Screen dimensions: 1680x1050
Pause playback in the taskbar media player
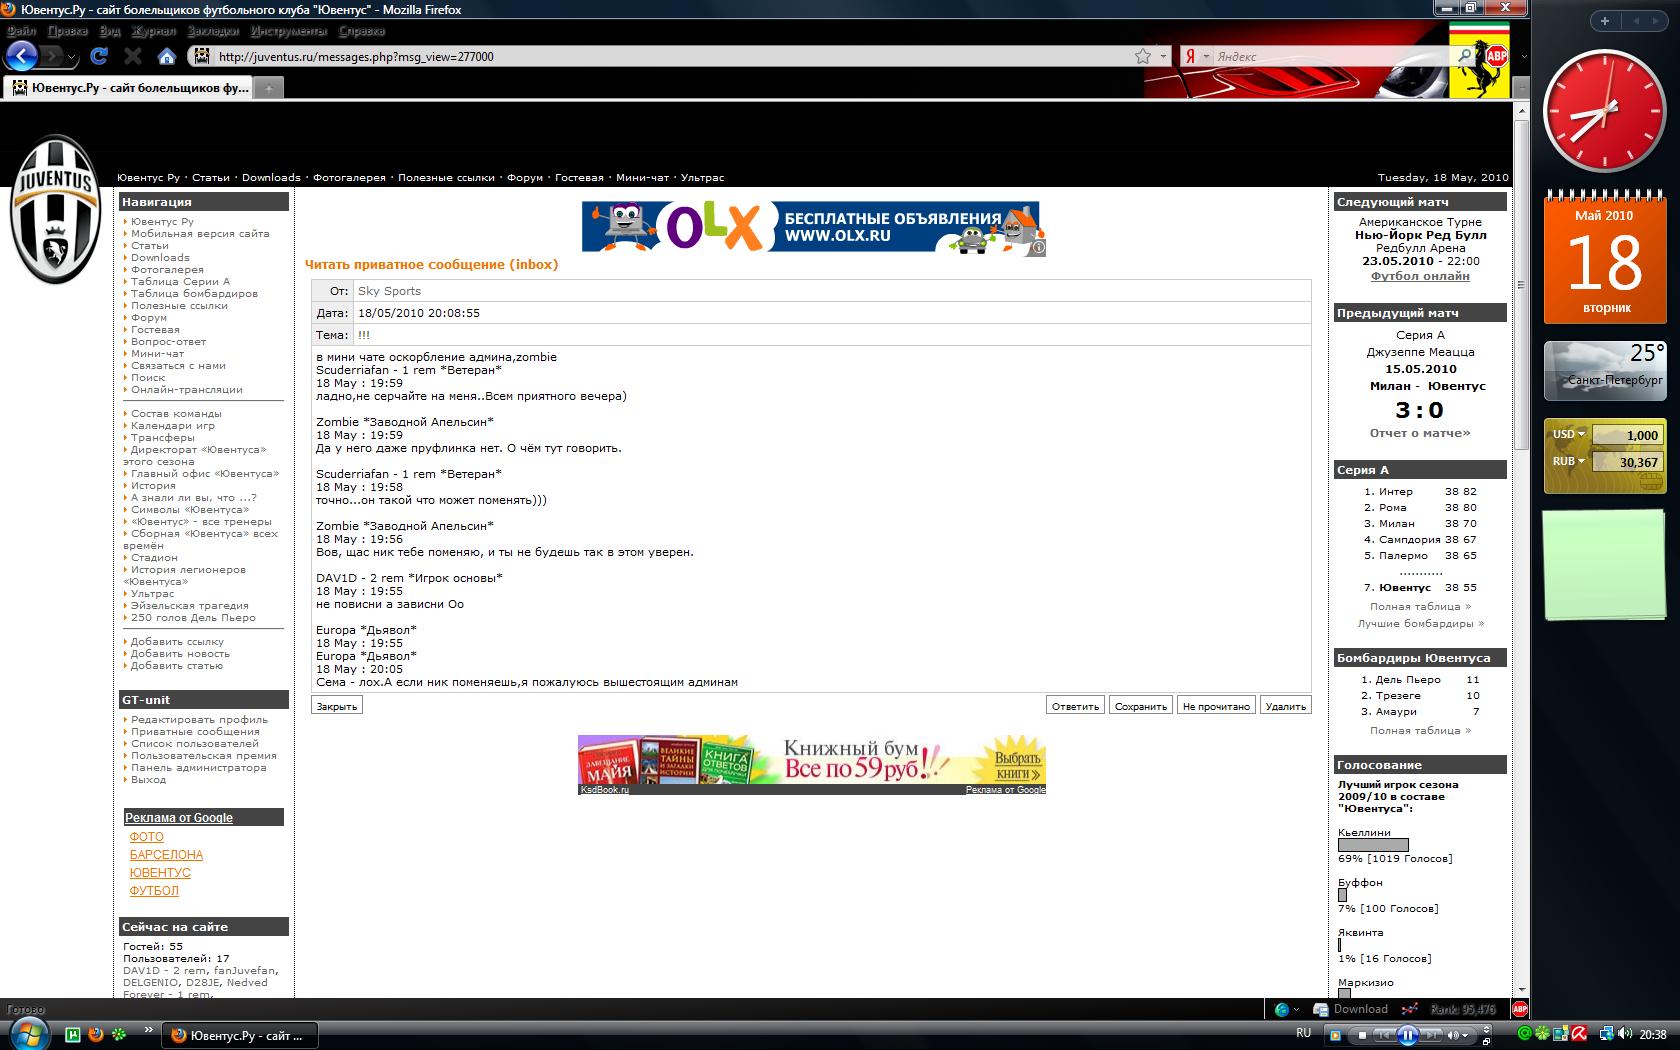pos(1407,1035)
